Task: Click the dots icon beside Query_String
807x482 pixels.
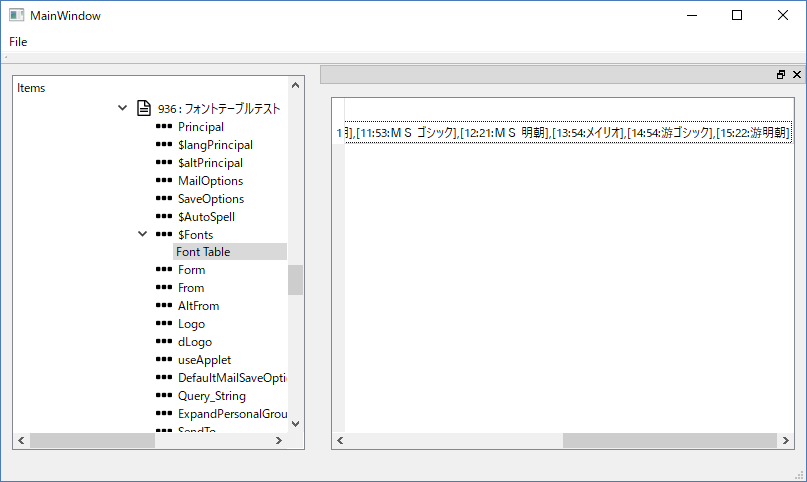Action: coord(164,395)
